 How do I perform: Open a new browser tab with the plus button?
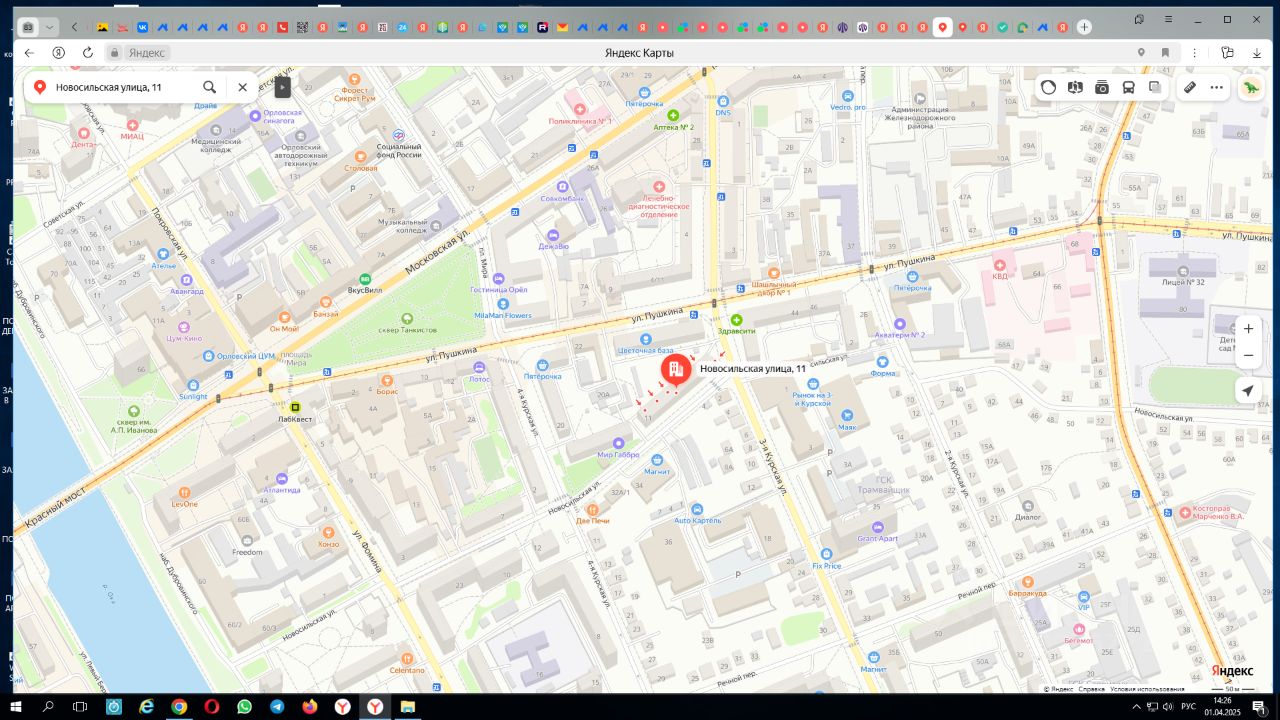[x=1084, y=27]
